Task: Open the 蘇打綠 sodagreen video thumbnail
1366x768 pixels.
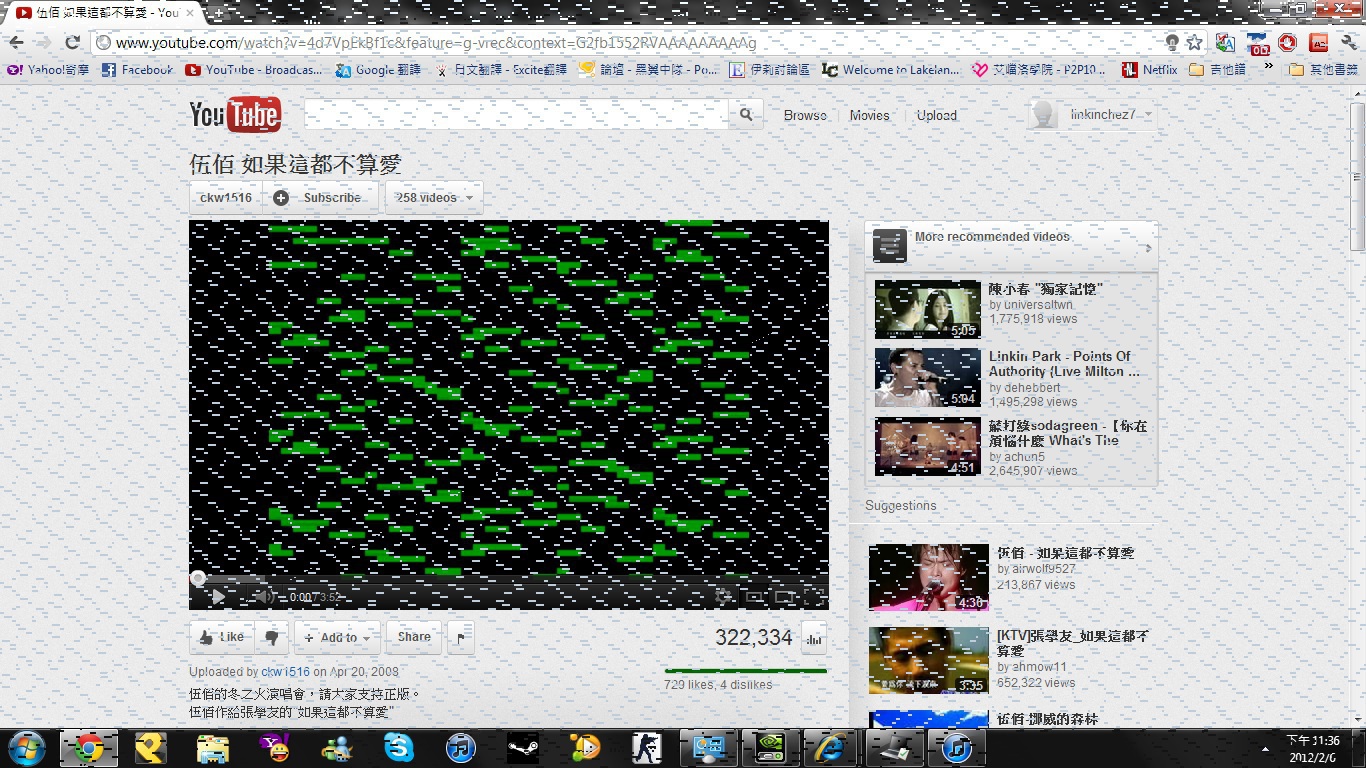Action: click(928, 446)
